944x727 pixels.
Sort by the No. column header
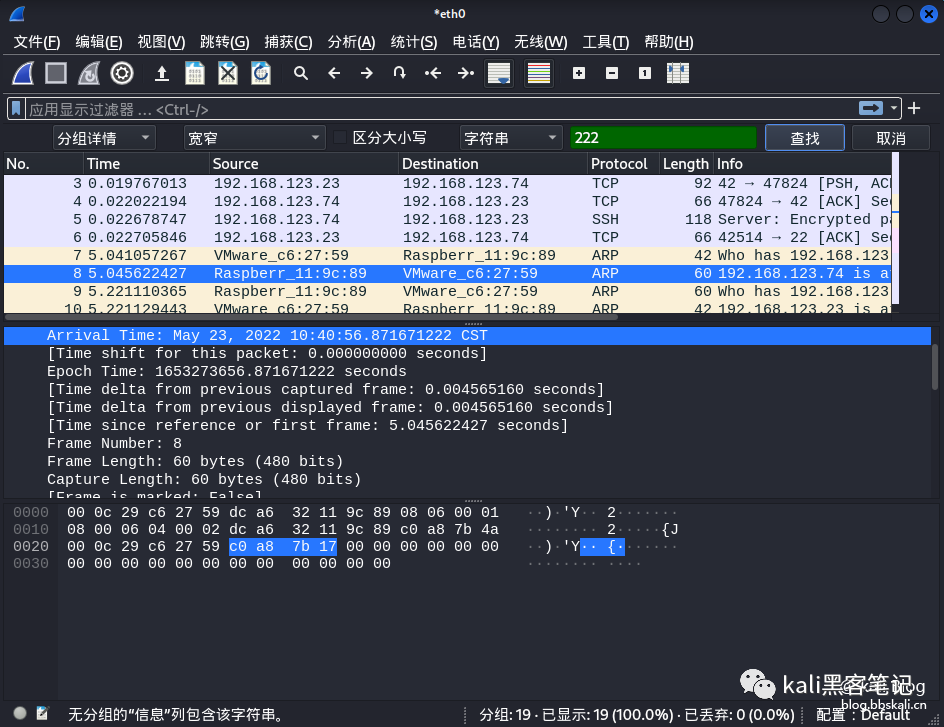[x=43, y=164]
